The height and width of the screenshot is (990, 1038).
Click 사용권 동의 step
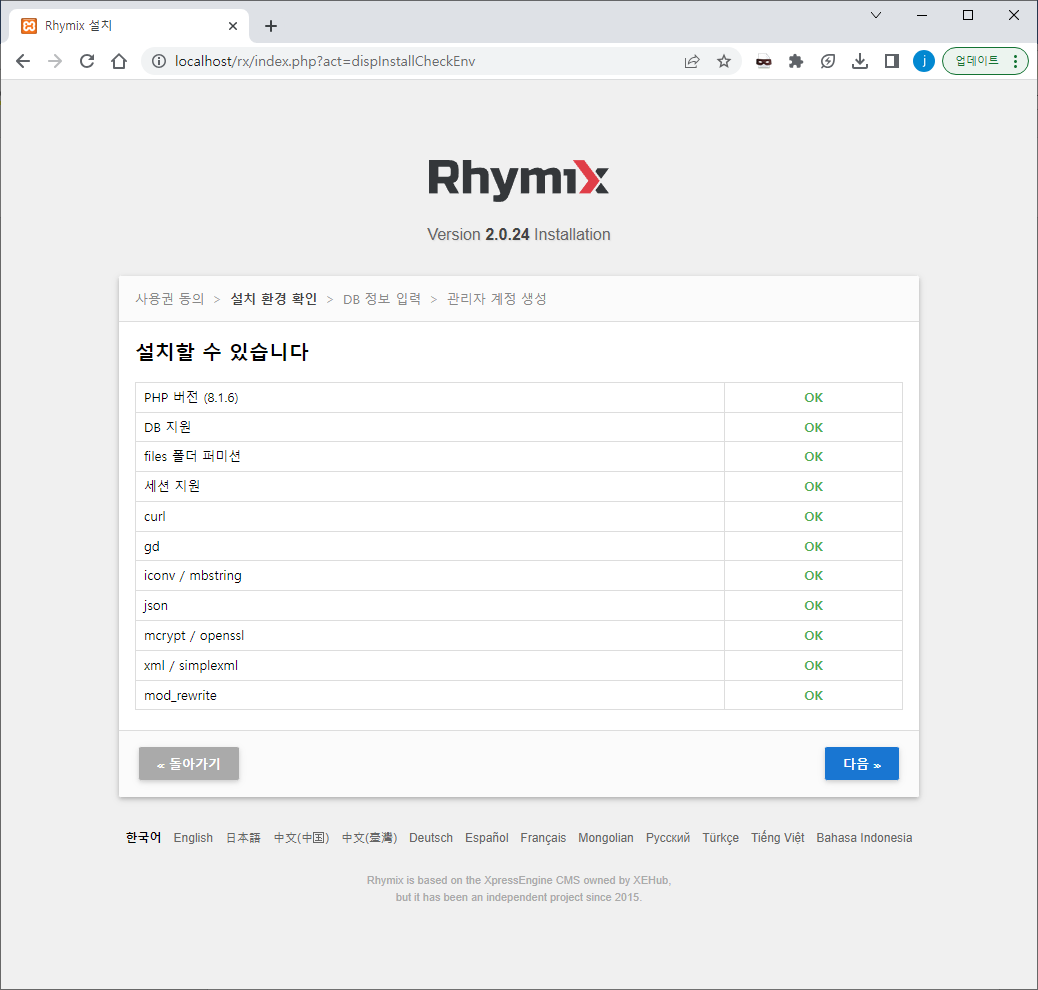pos(169,299)
